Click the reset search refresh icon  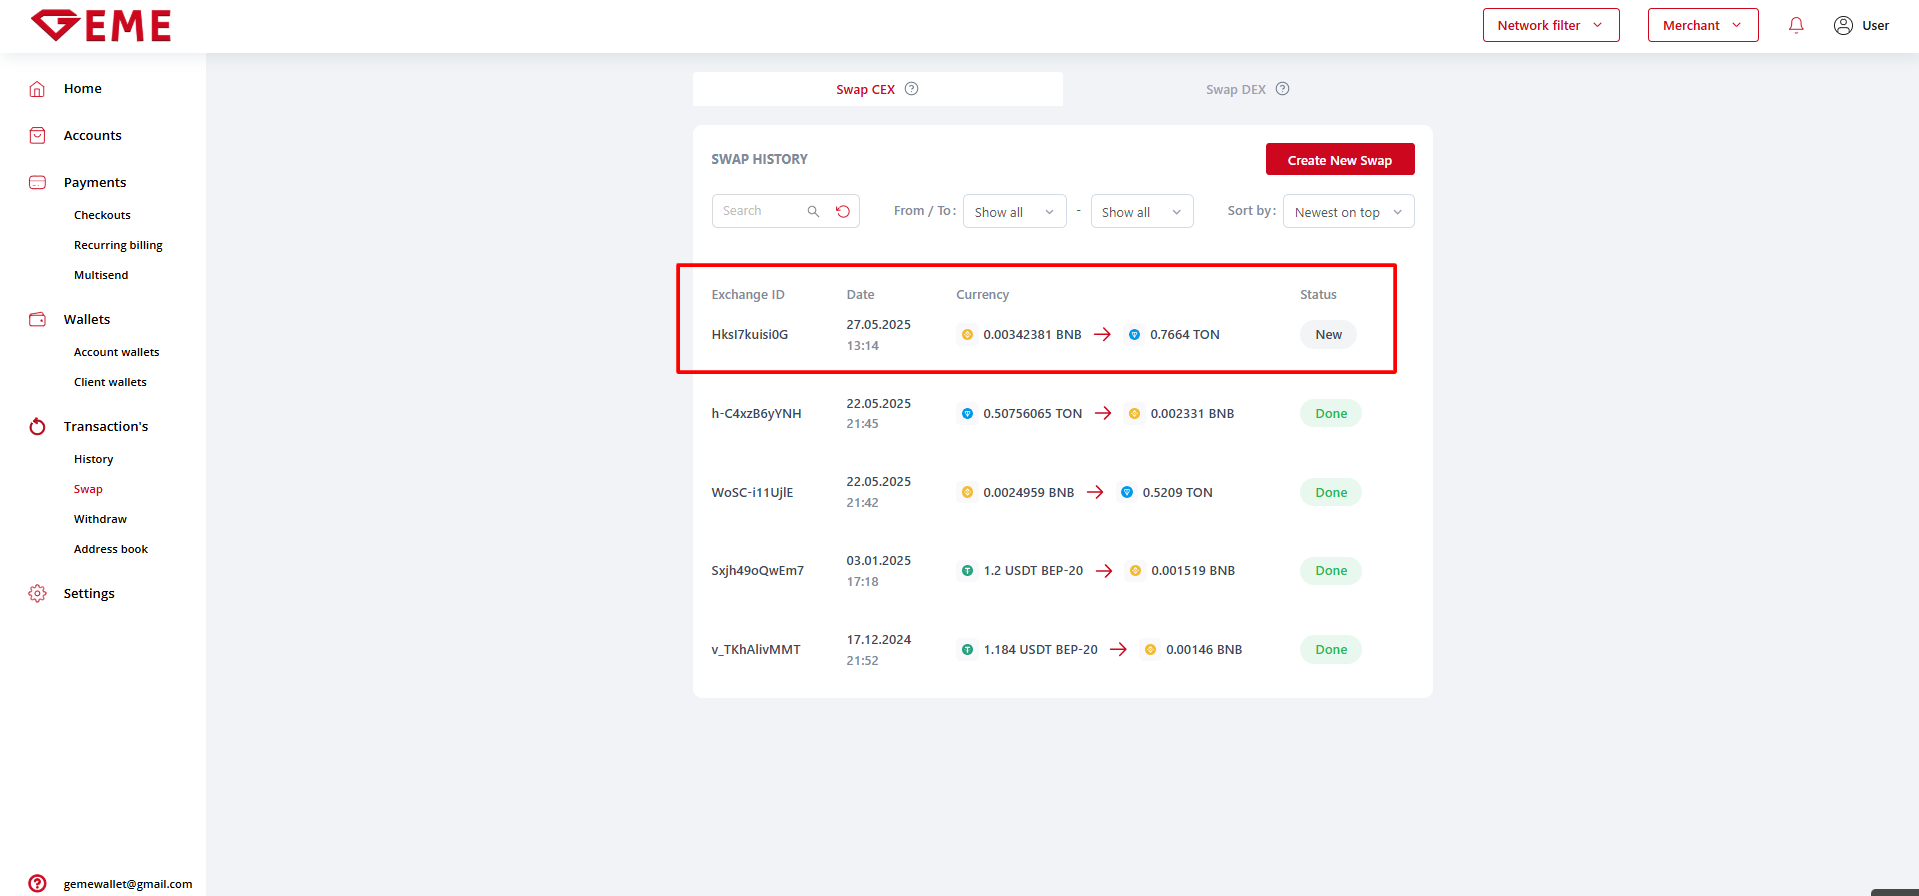(x=843, y=211)
